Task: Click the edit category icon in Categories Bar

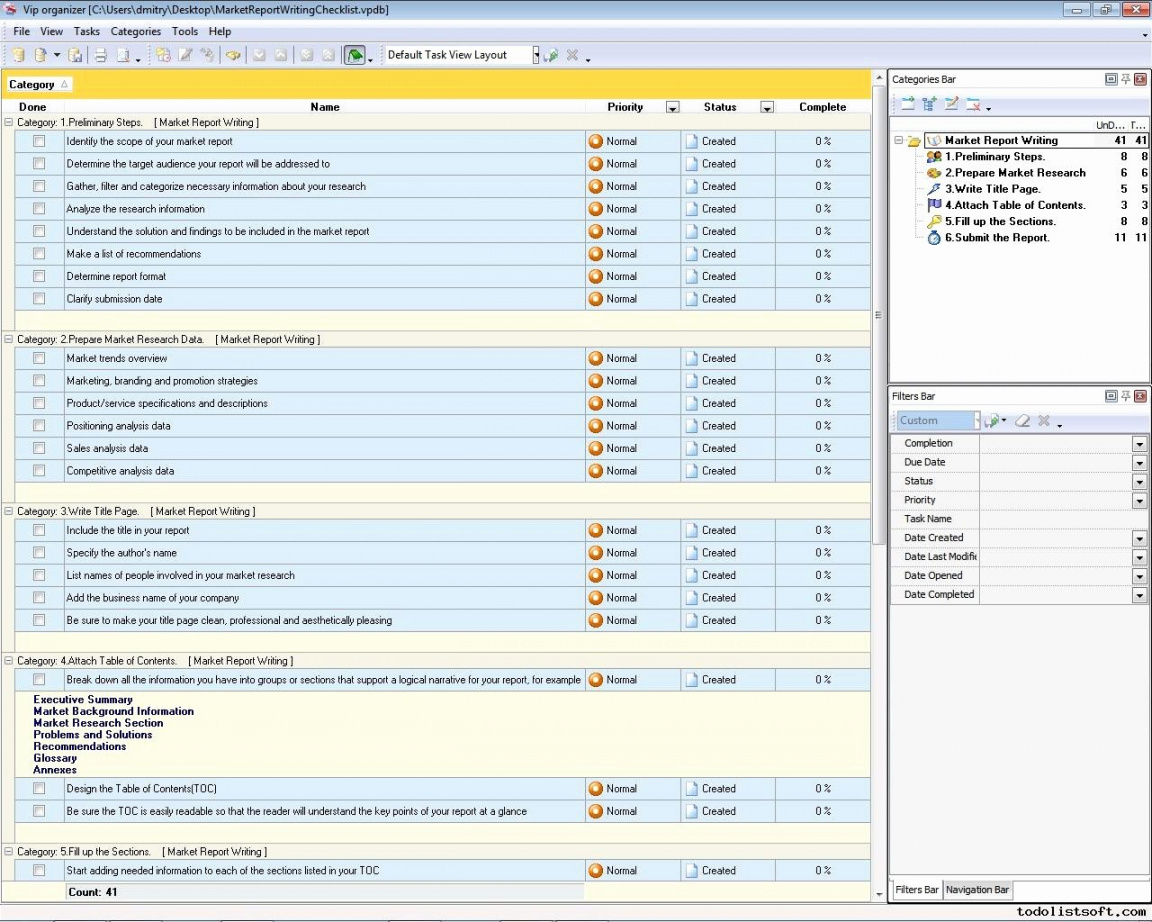Action: click(951, 104)
